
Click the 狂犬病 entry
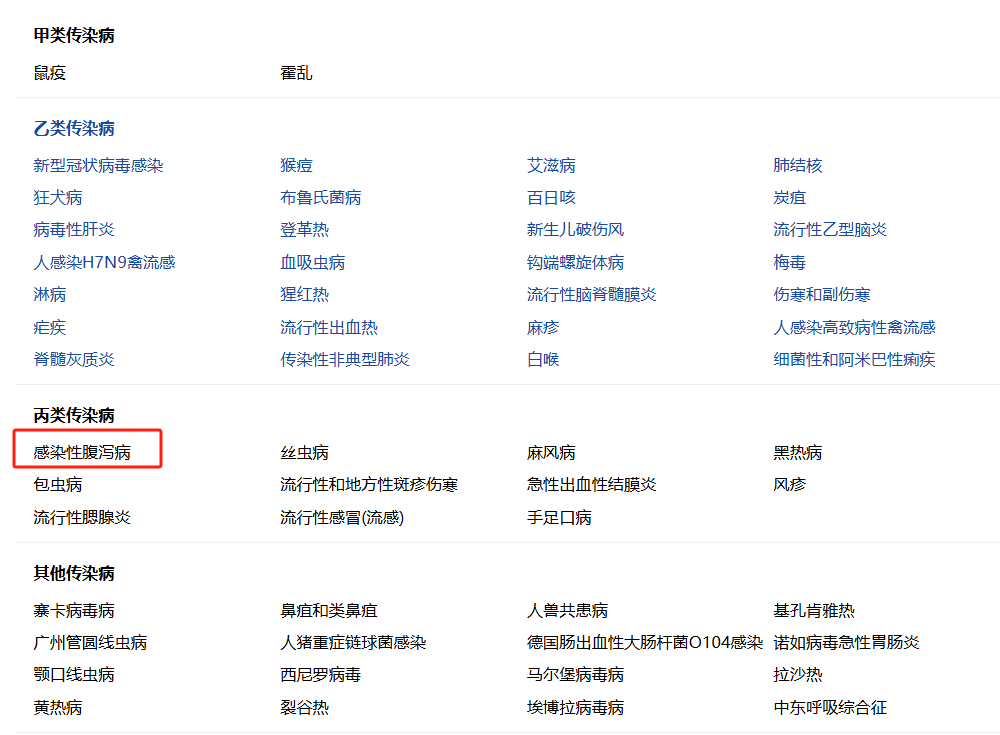pos(58,198)
